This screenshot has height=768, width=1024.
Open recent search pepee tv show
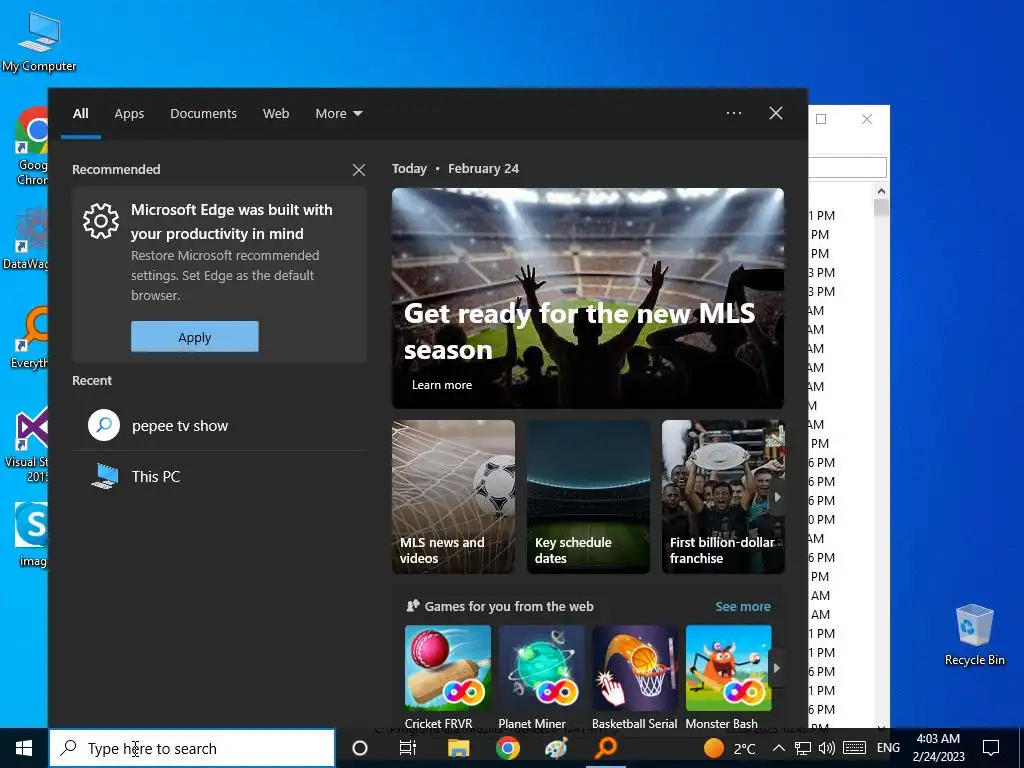pos(220,426)
